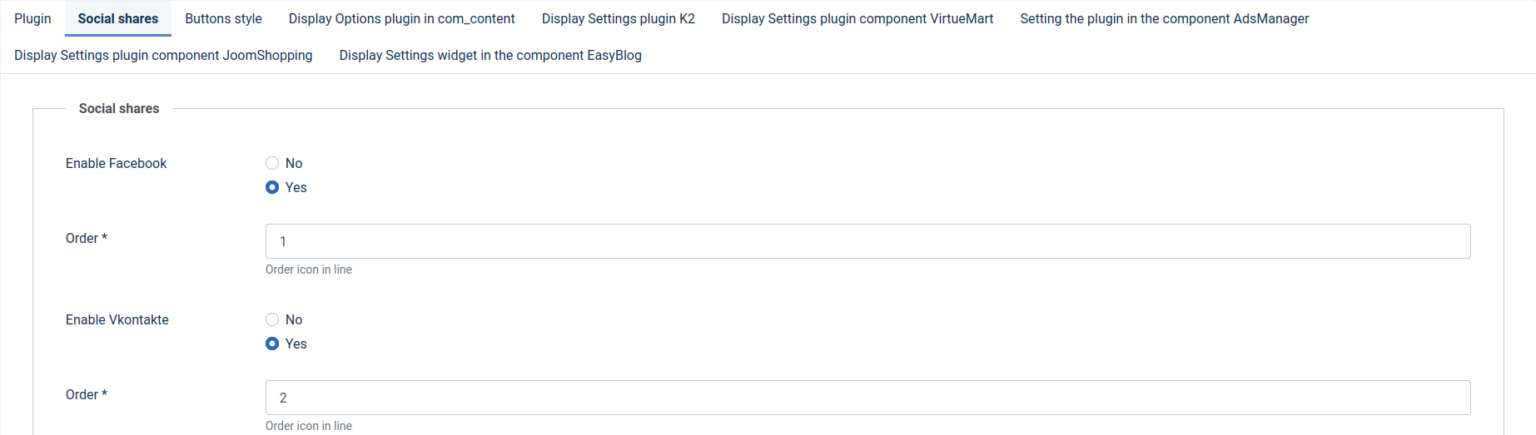The width and height of the screenshot is (1536, 435).
Task: Switch to the AdsManager plugin settings tab
Action: [x=1164, y=19]
